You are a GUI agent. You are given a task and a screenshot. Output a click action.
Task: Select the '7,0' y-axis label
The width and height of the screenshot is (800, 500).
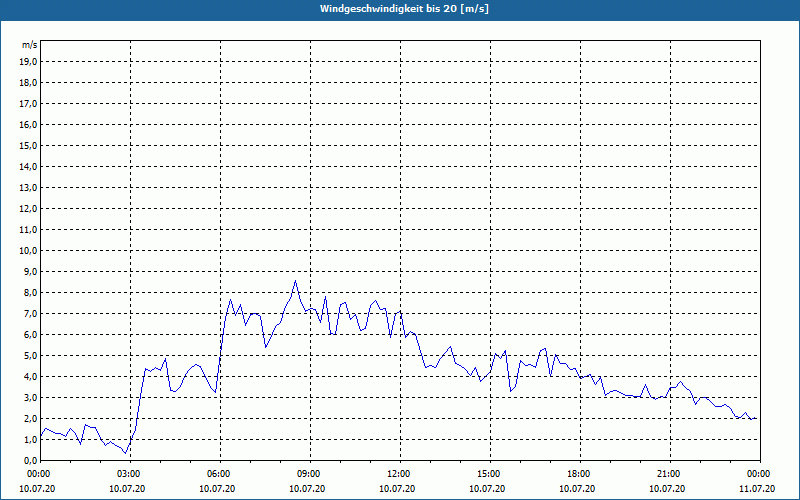pyautogui.click(x=31, y=314)
